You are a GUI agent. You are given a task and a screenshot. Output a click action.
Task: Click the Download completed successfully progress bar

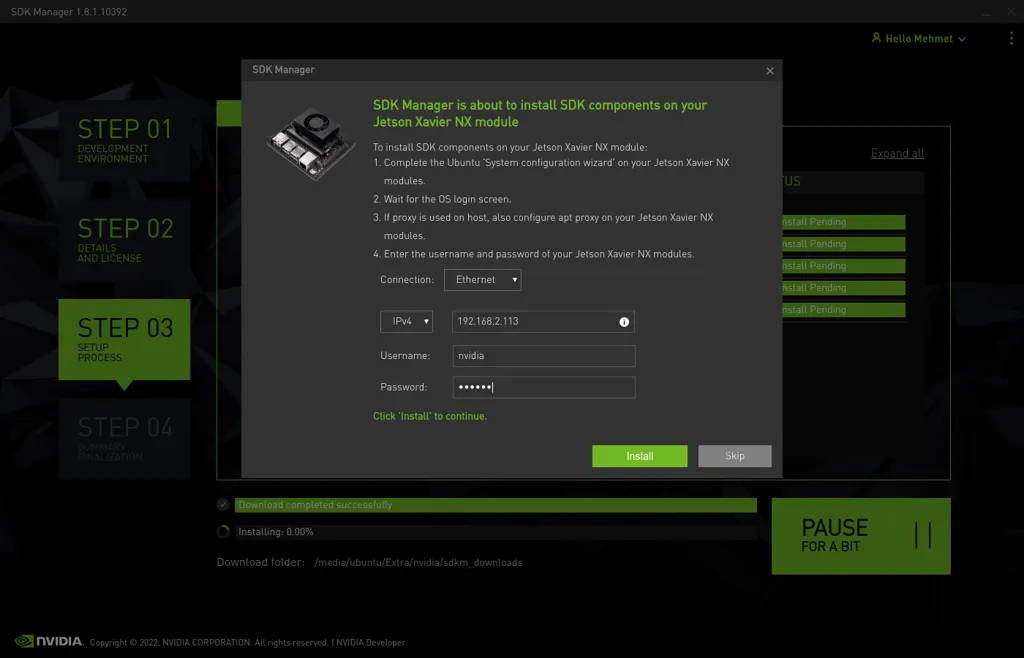pyautogui.click(x=496, y=505)
